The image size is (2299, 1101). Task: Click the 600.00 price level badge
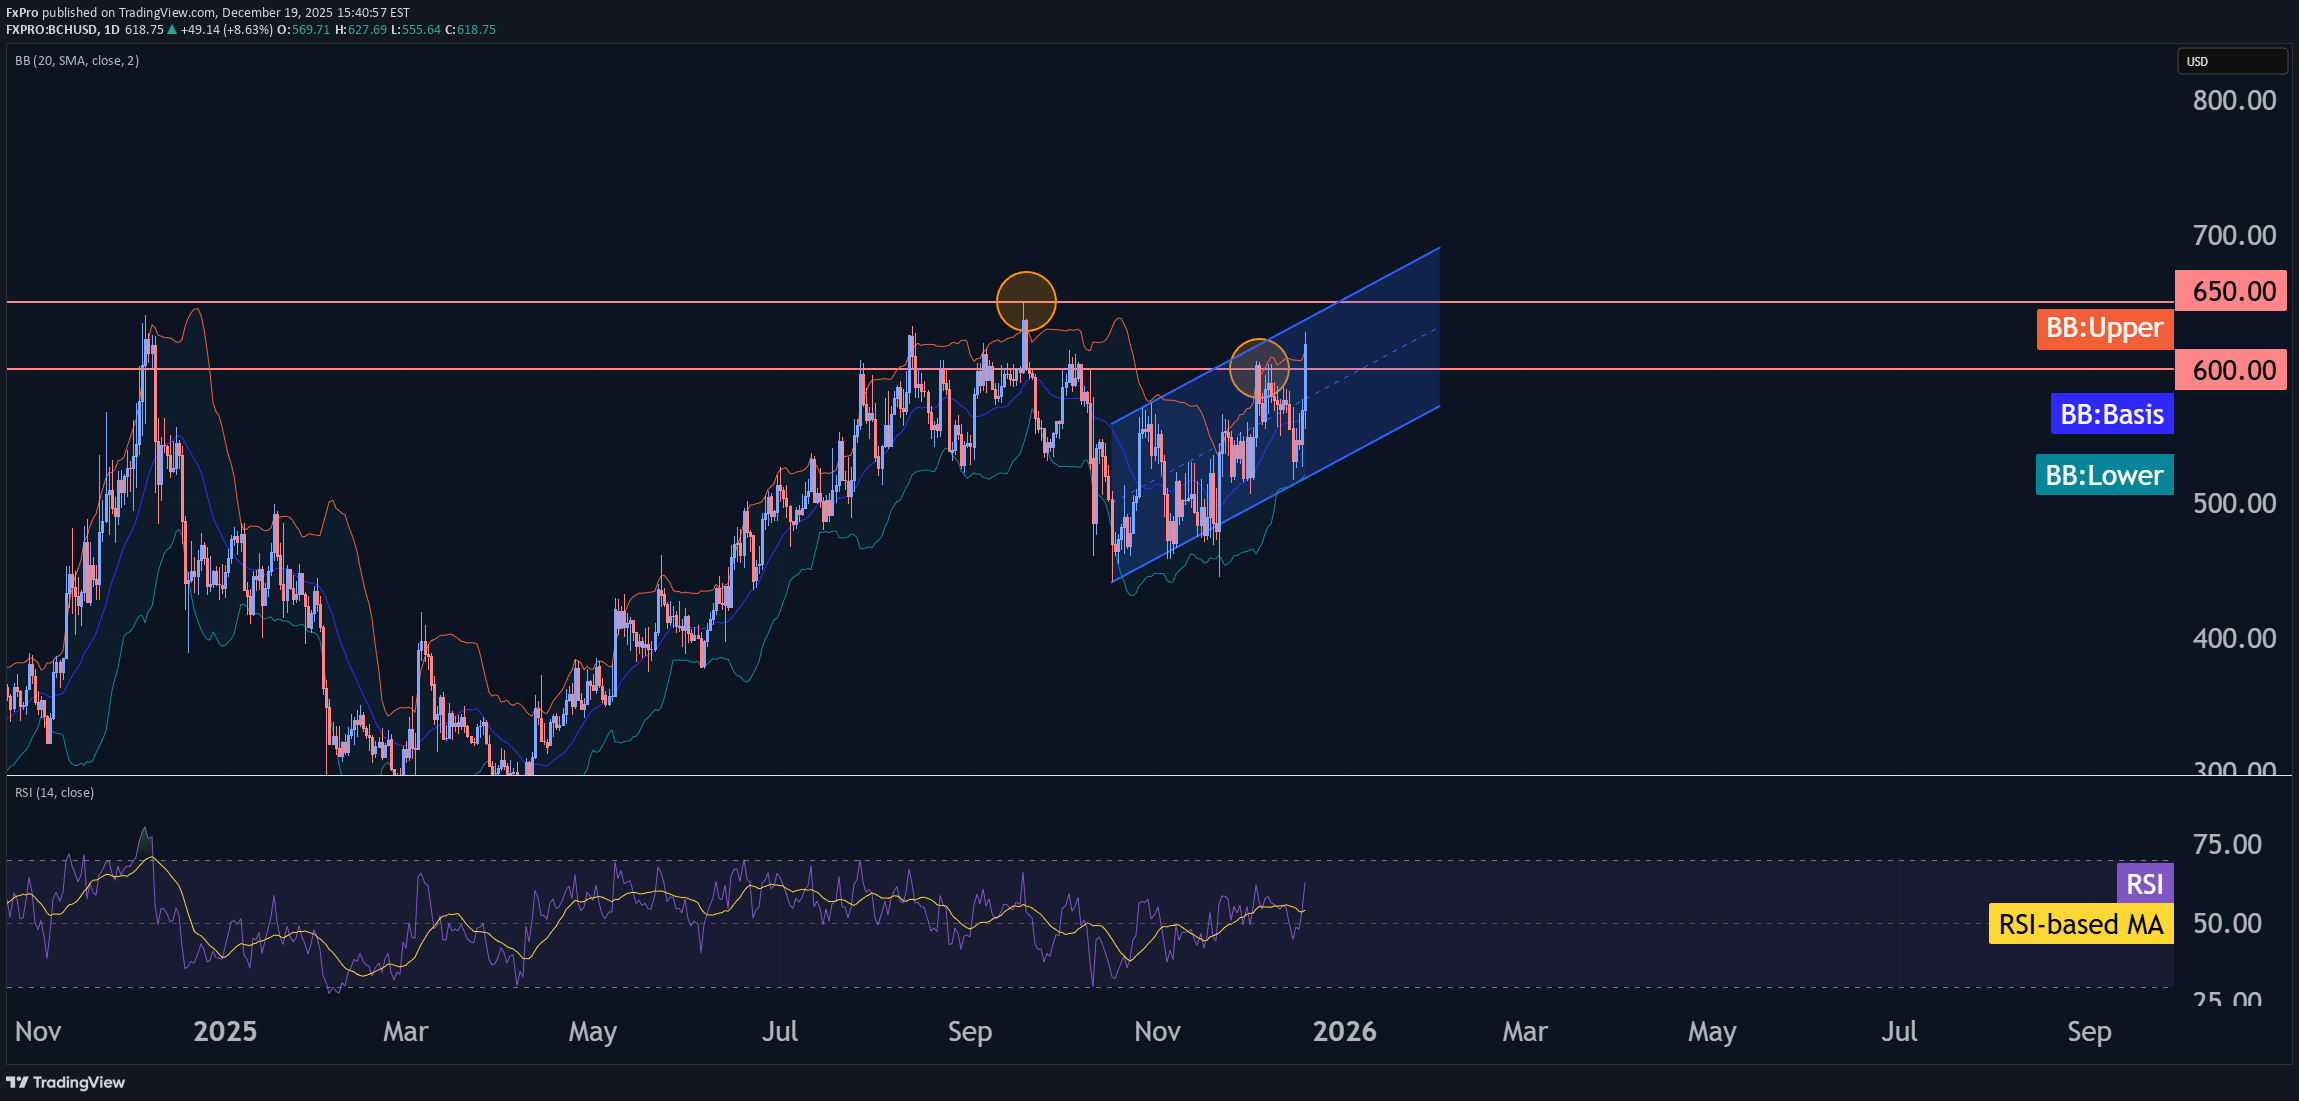2231,369
